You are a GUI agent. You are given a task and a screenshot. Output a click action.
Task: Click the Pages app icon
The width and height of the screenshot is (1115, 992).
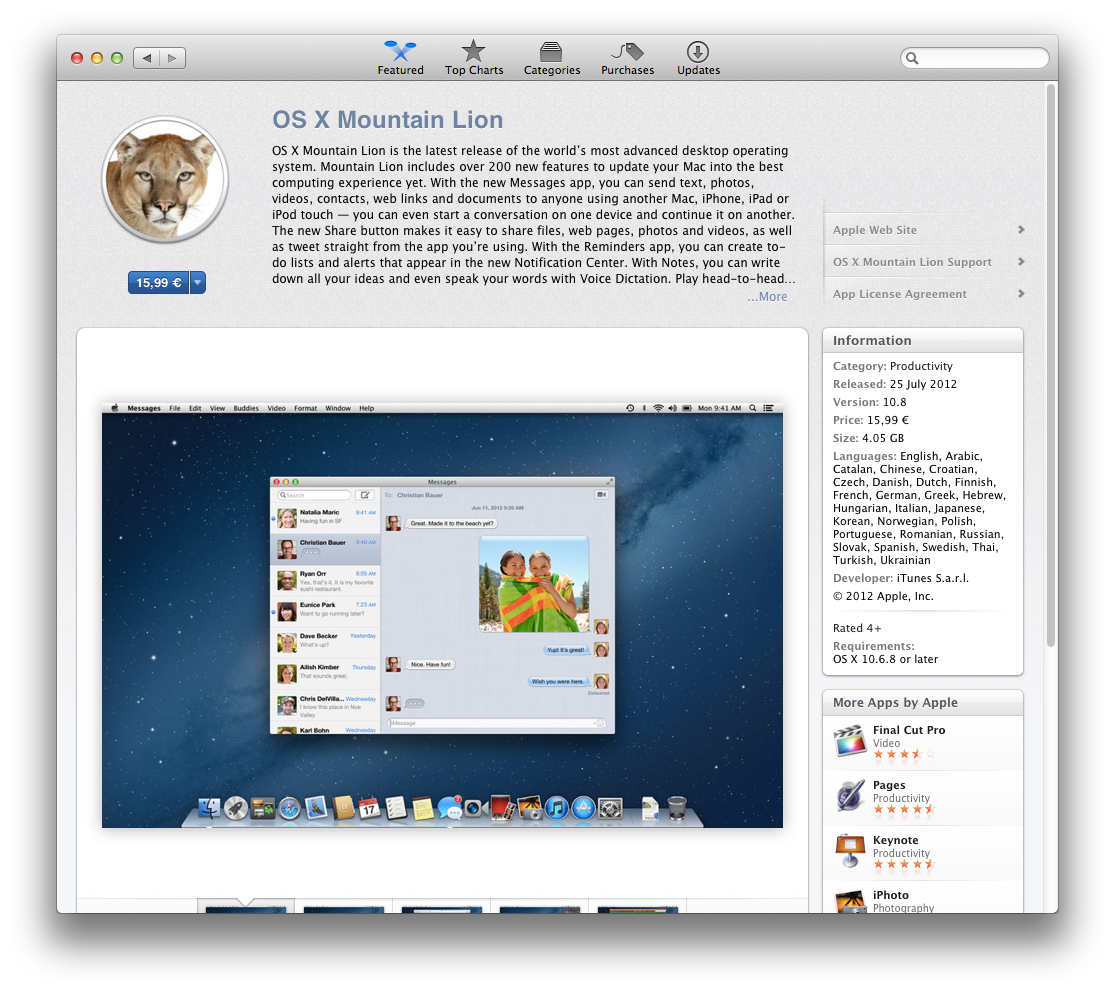click(850, 796)
